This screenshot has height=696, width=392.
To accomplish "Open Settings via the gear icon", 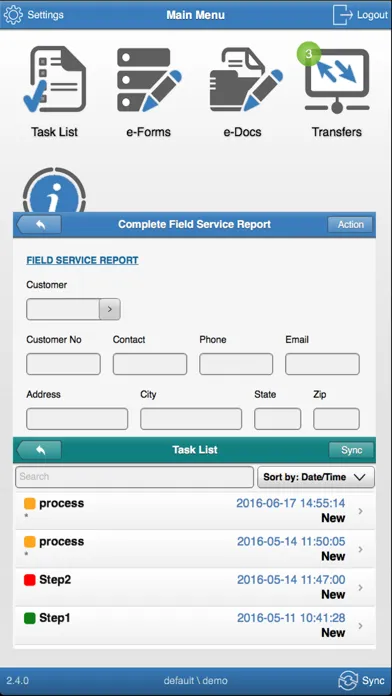I will point(13,15).
